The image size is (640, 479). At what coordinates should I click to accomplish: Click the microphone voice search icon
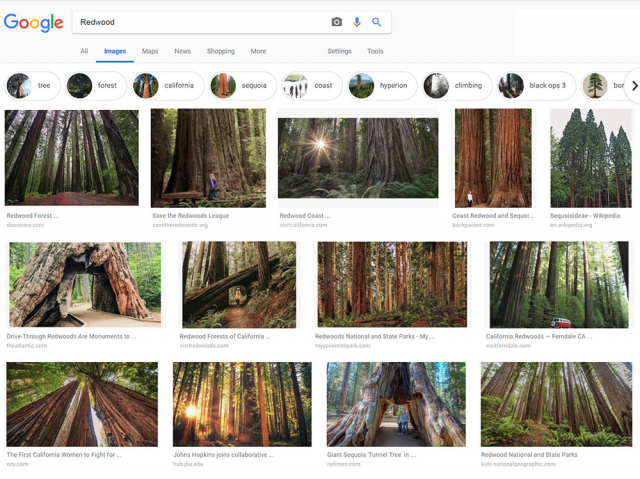pyautogui.click(x=357, y=22)
